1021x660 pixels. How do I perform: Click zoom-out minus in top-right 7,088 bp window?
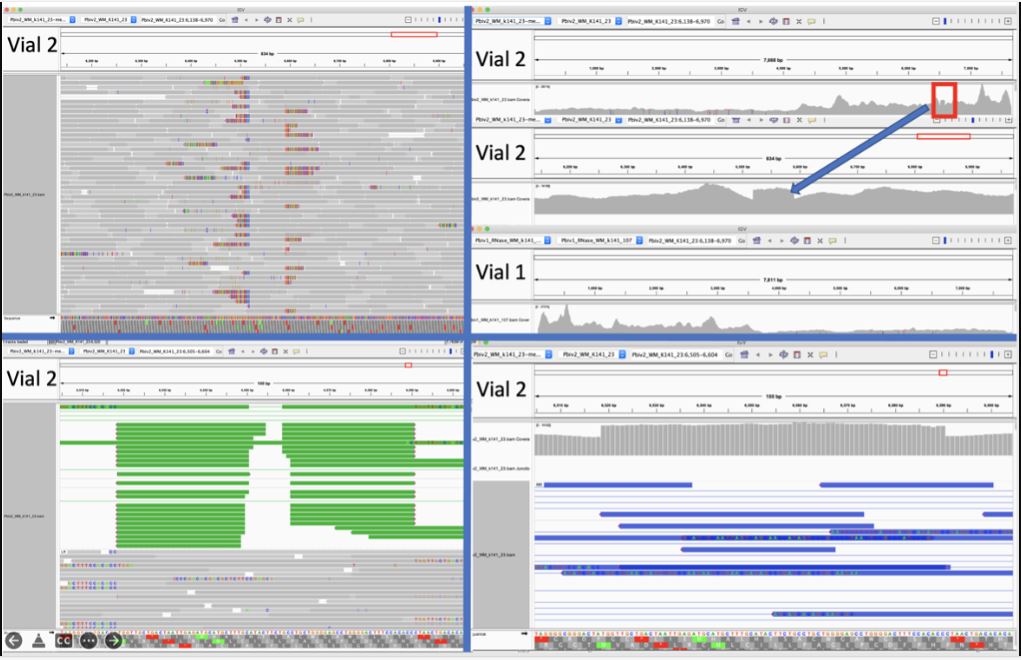pyautogui.click(x=936, y=21)
